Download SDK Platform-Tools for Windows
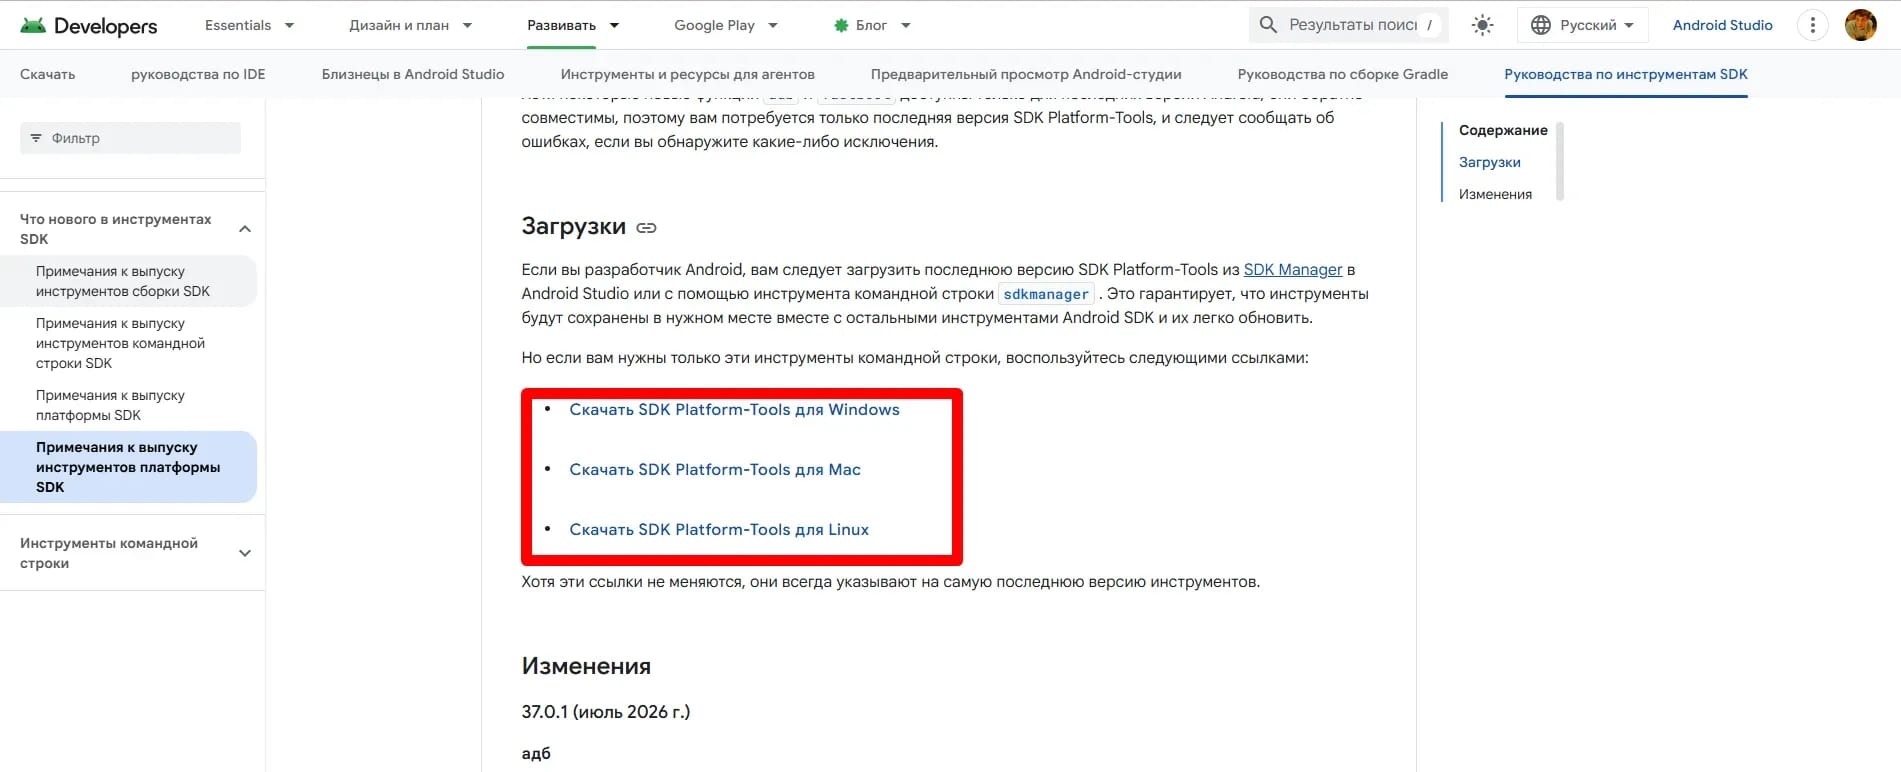1901x772 pixels. coord(735,410)
